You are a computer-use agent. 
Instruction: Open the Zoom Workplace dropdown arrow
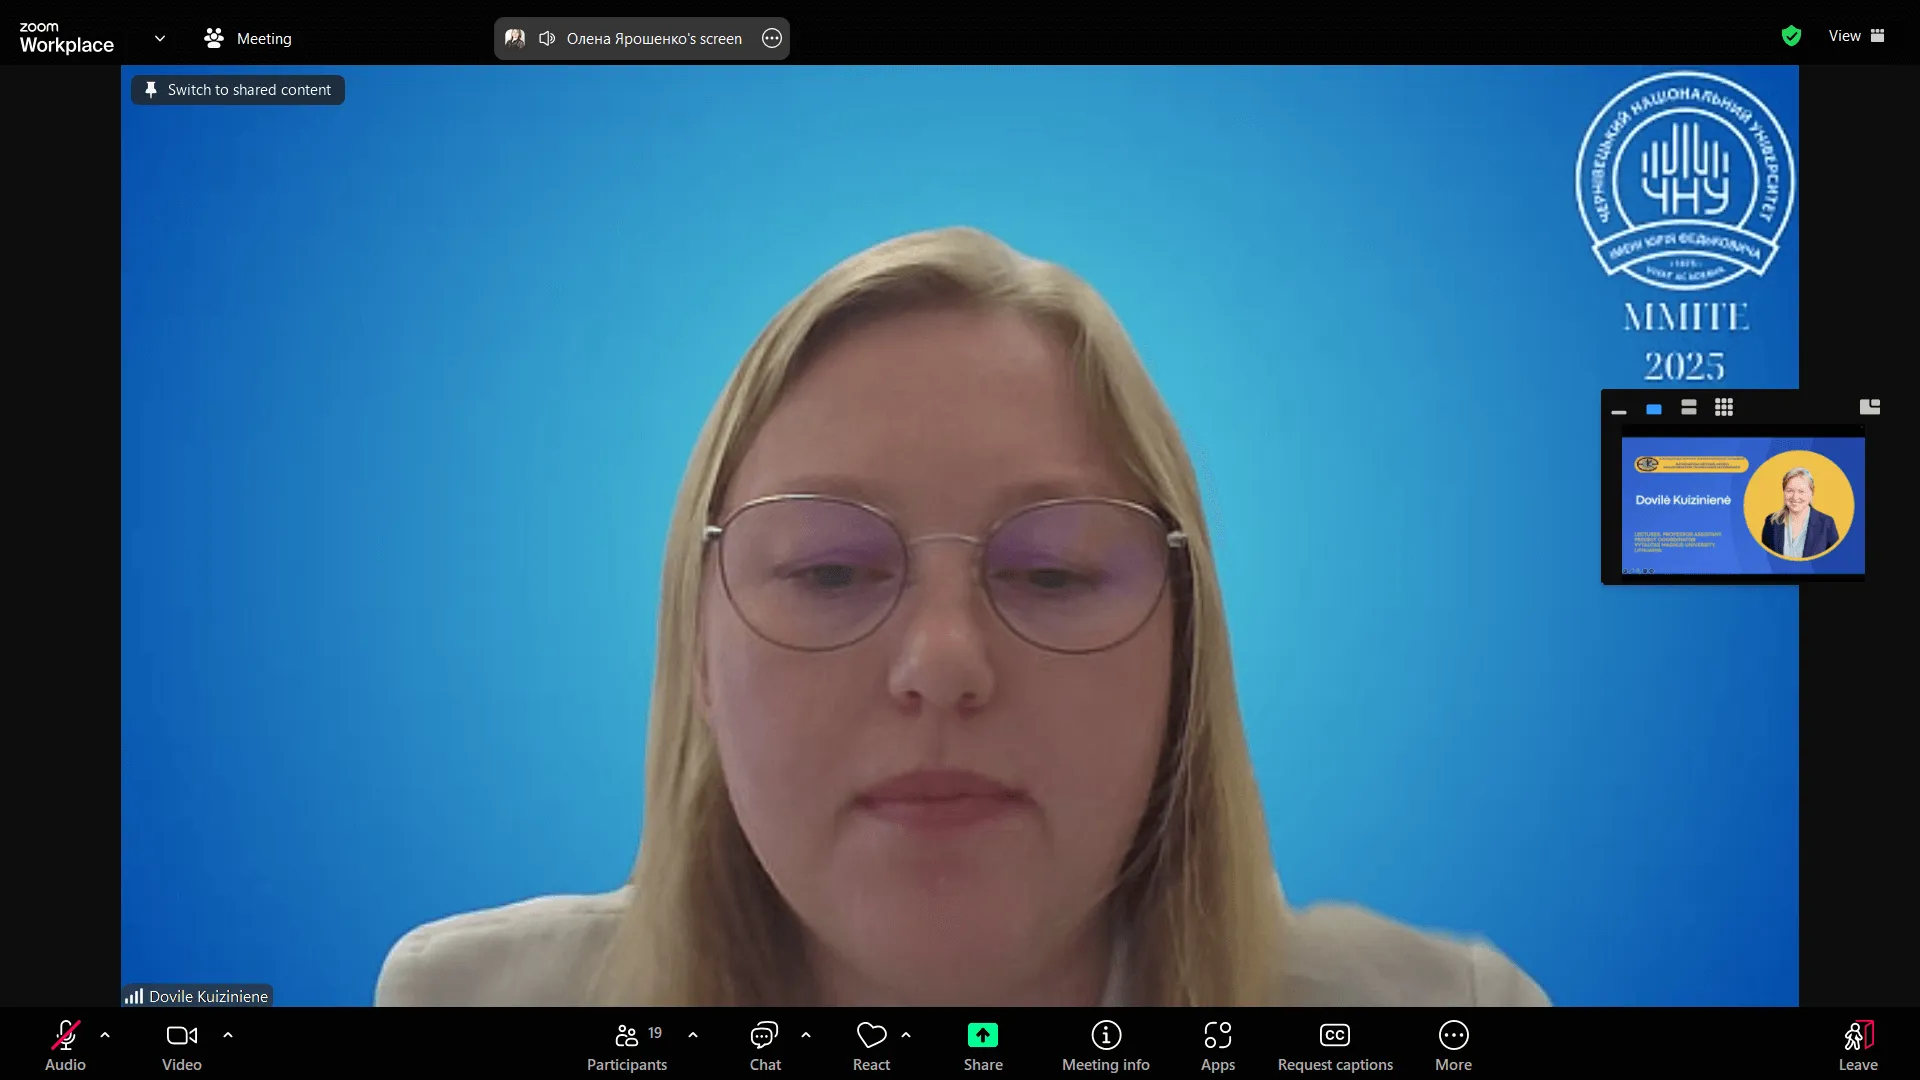160,38
